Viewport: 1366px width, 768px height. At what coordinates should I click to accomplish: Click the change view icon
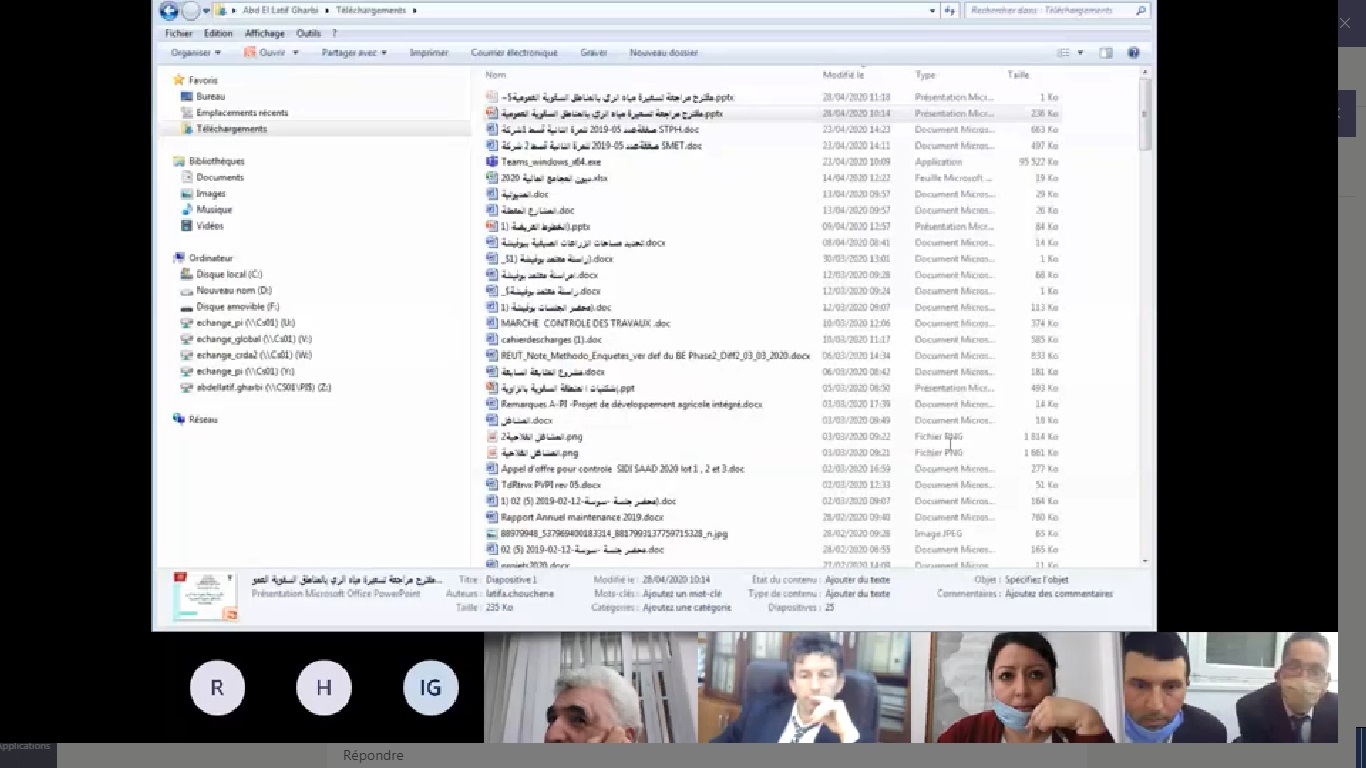coord(1064,52)
